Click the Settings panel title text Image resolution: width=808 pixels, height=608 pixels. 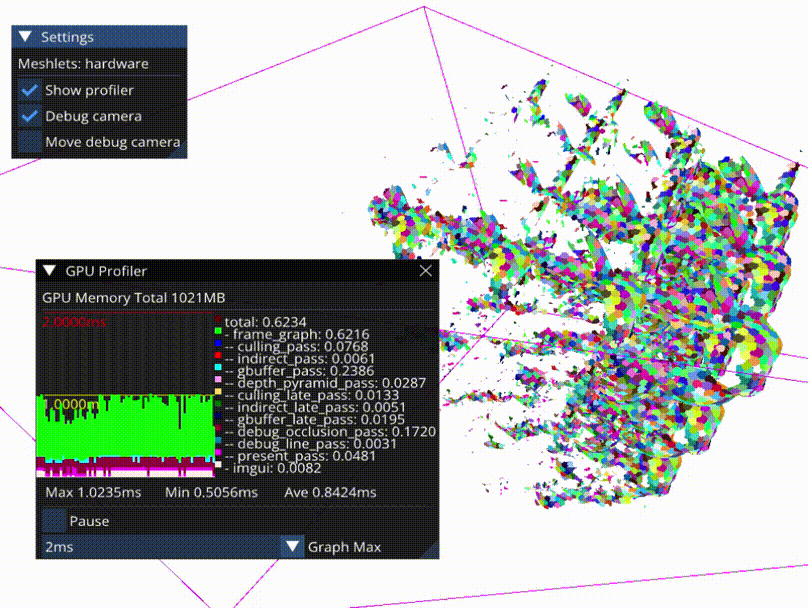point(67,37)
